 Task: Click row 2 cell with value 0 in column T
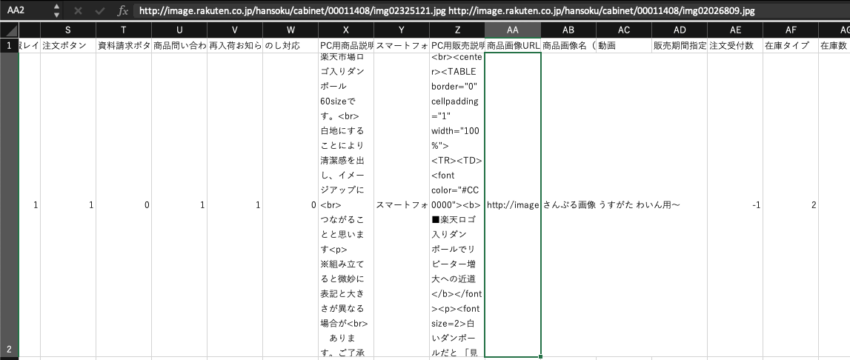(x=124, y=205)
